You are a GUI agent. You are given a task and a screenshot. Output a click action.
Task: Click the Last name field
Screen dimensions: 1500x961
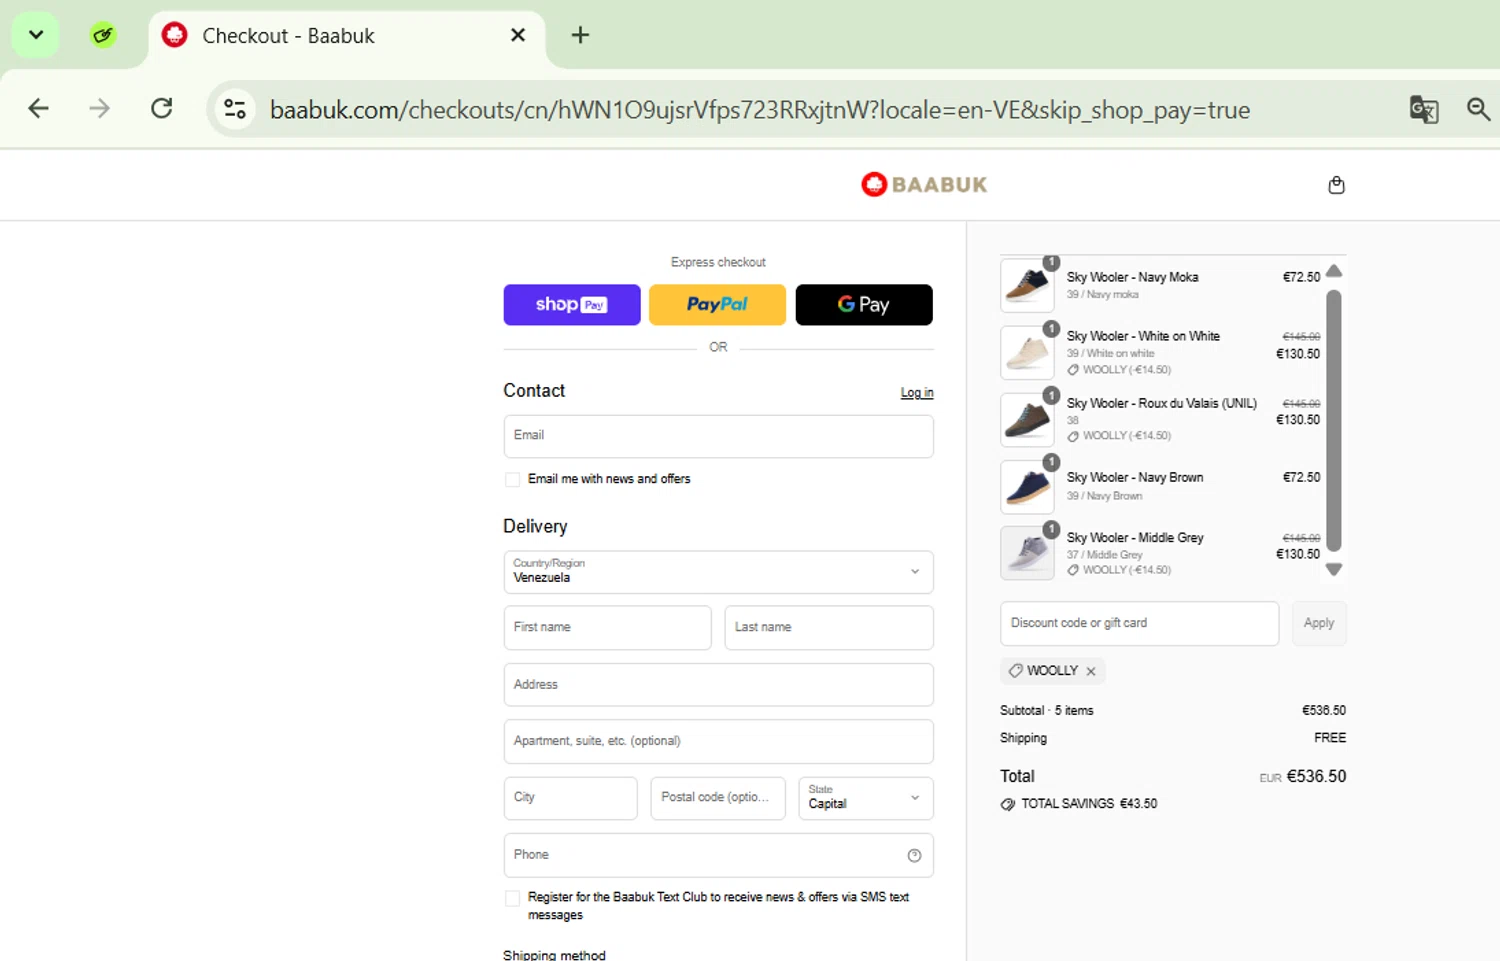(x=829, y=628)
